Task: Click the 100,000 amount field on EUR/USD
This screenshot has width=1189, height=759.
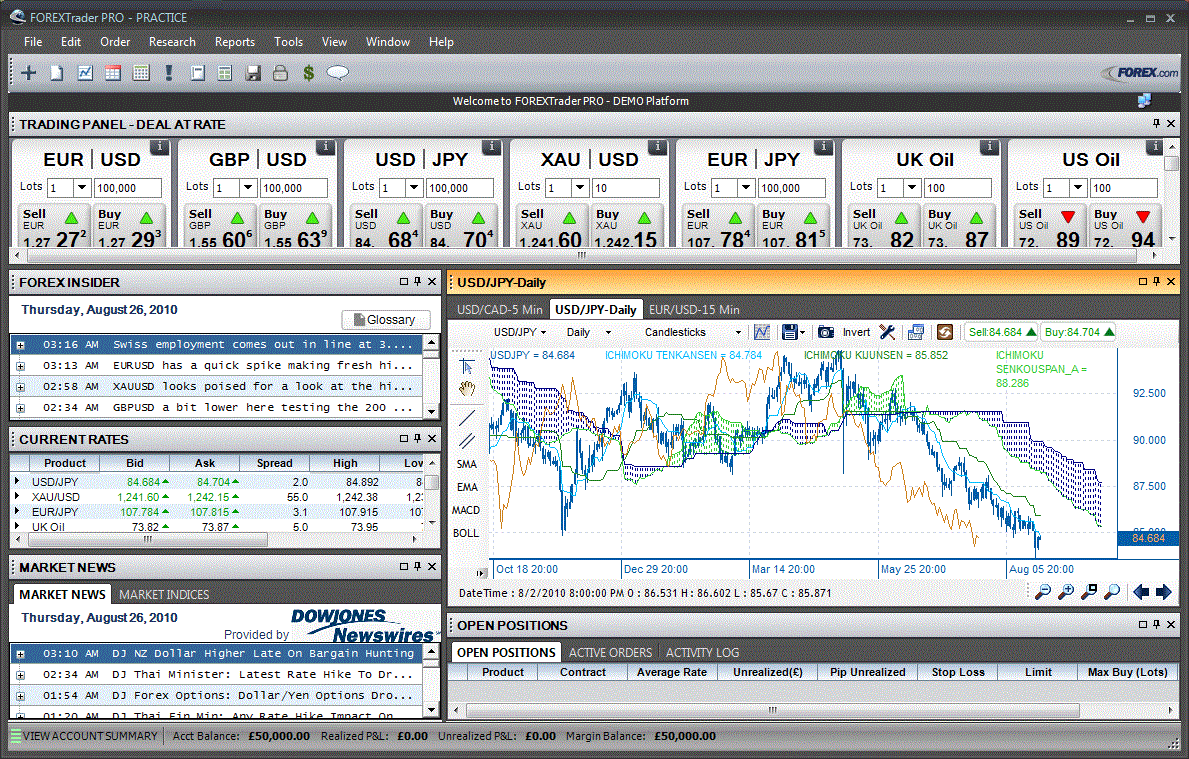Action: pyautogui.click(x=128, y=187)
